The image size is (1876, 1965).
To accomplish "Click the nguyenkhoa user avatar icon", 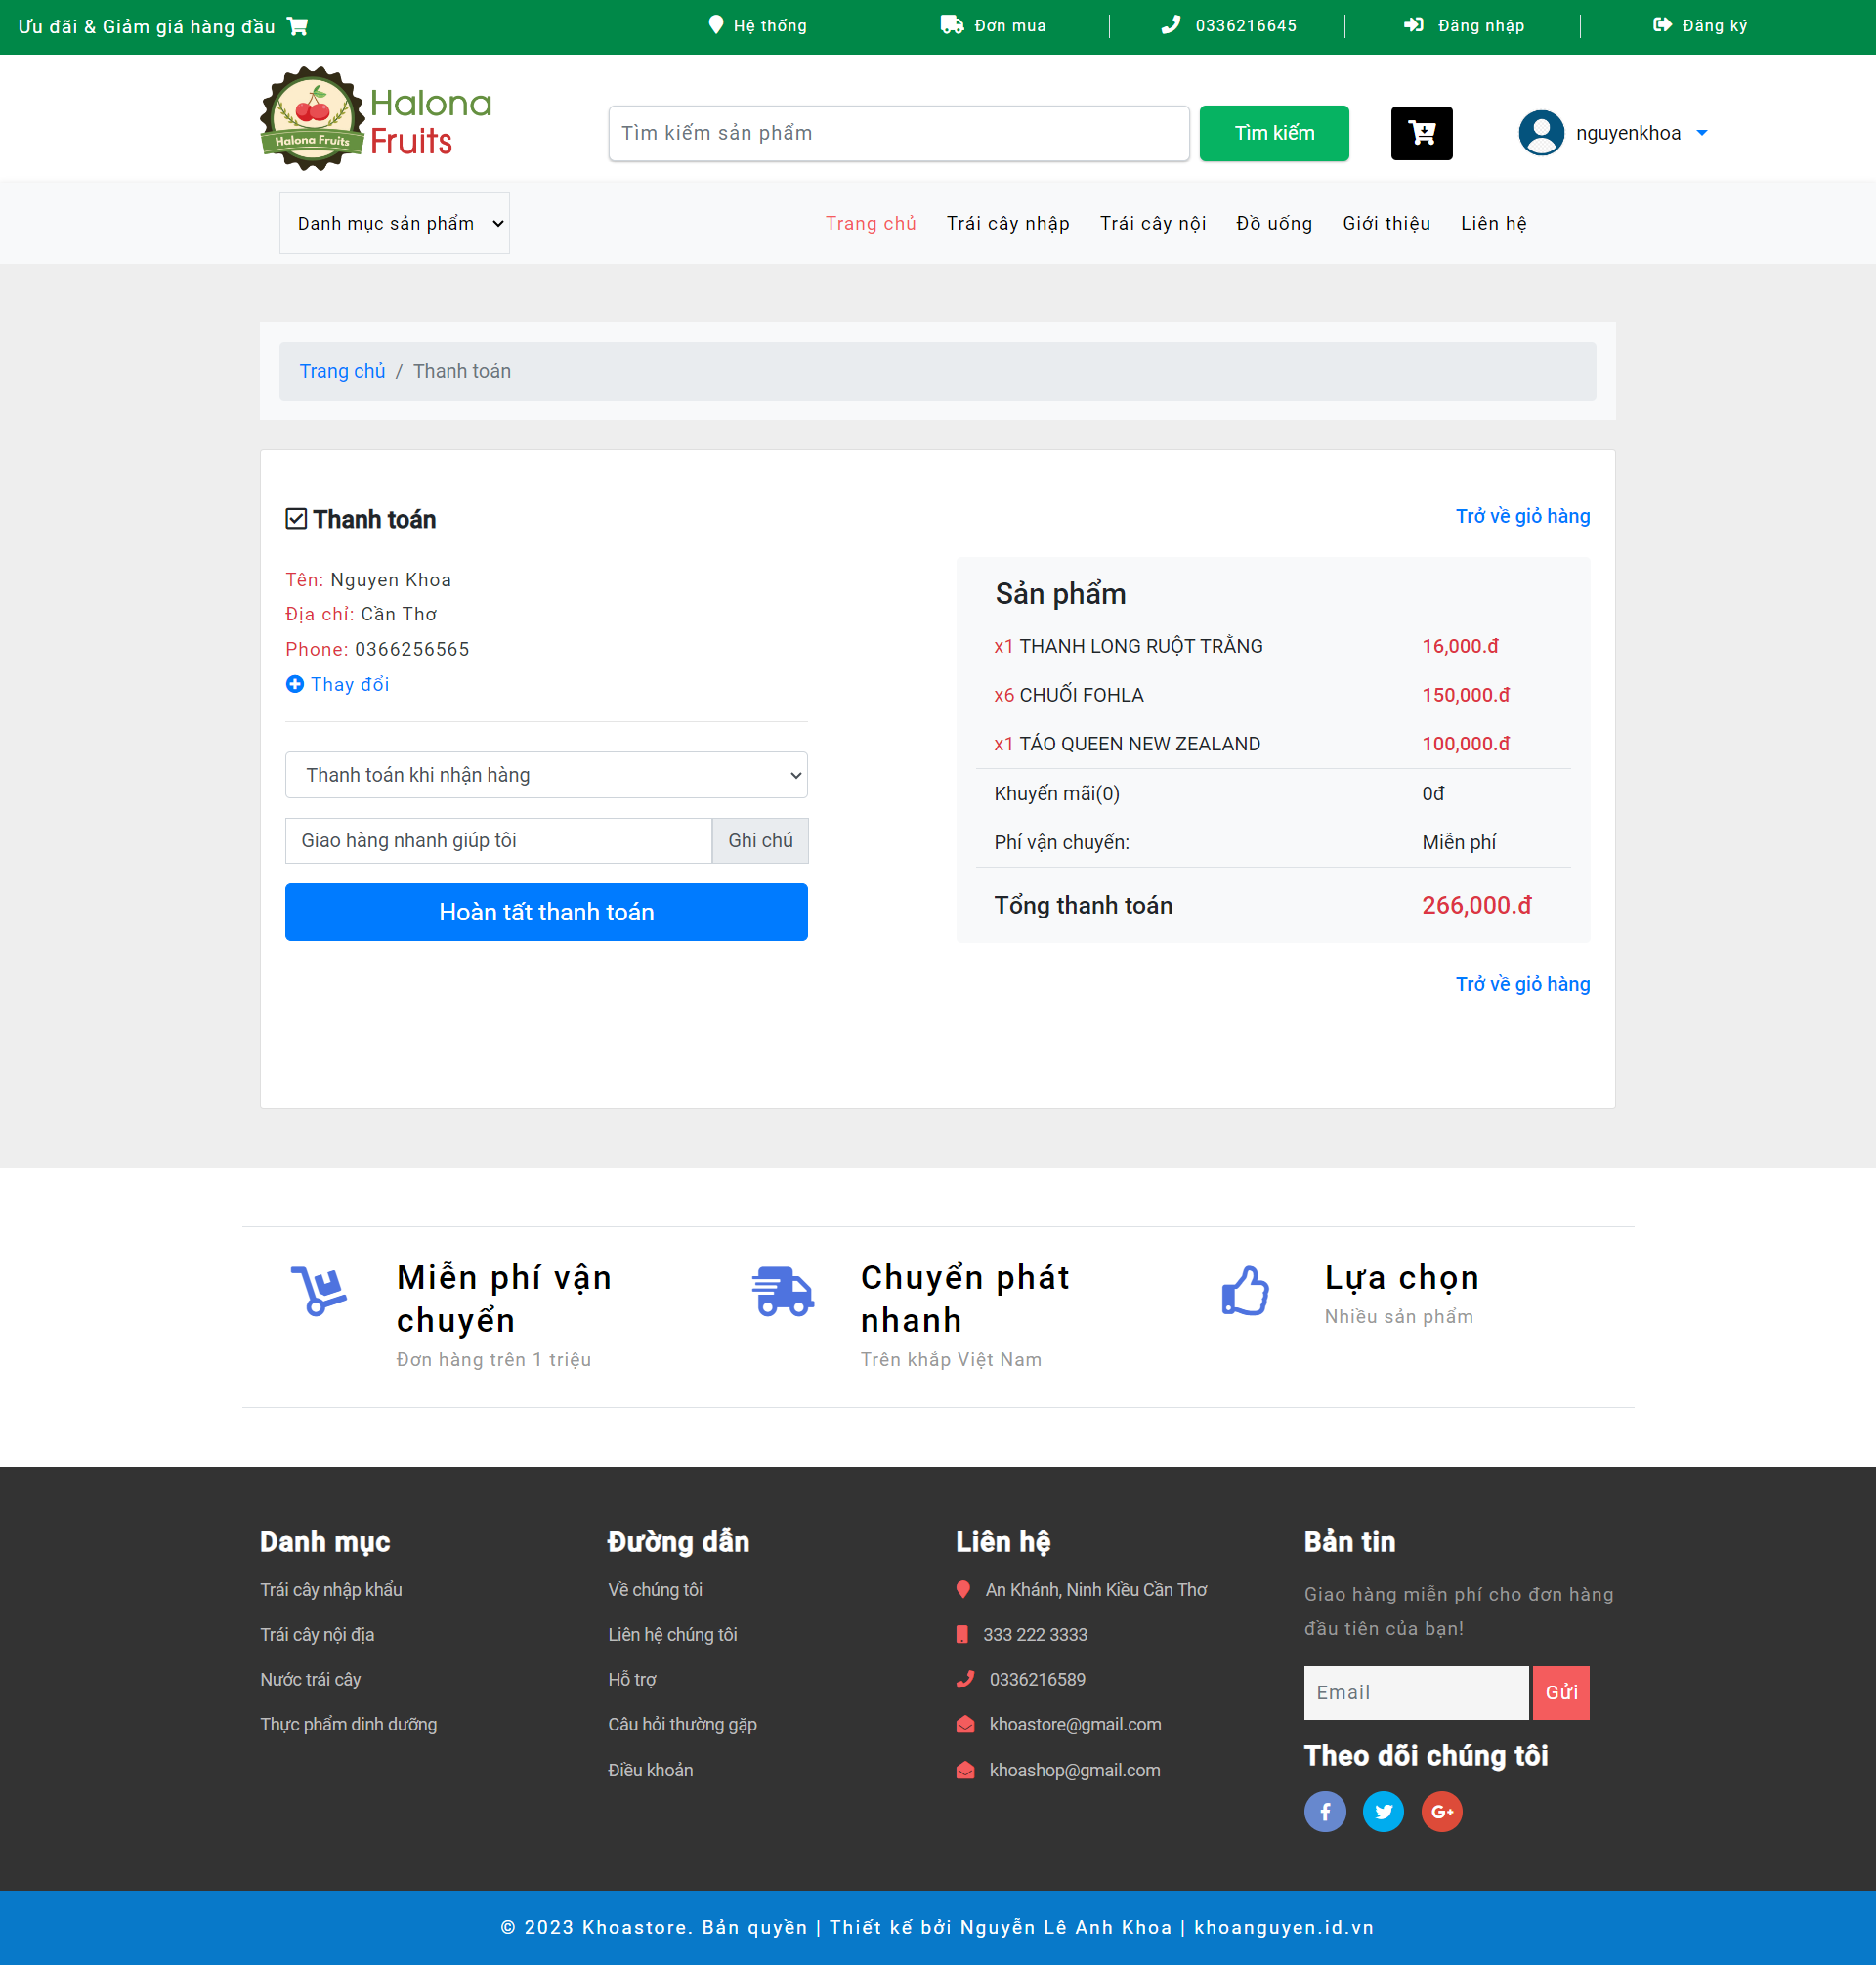I will click(1541, 133).
